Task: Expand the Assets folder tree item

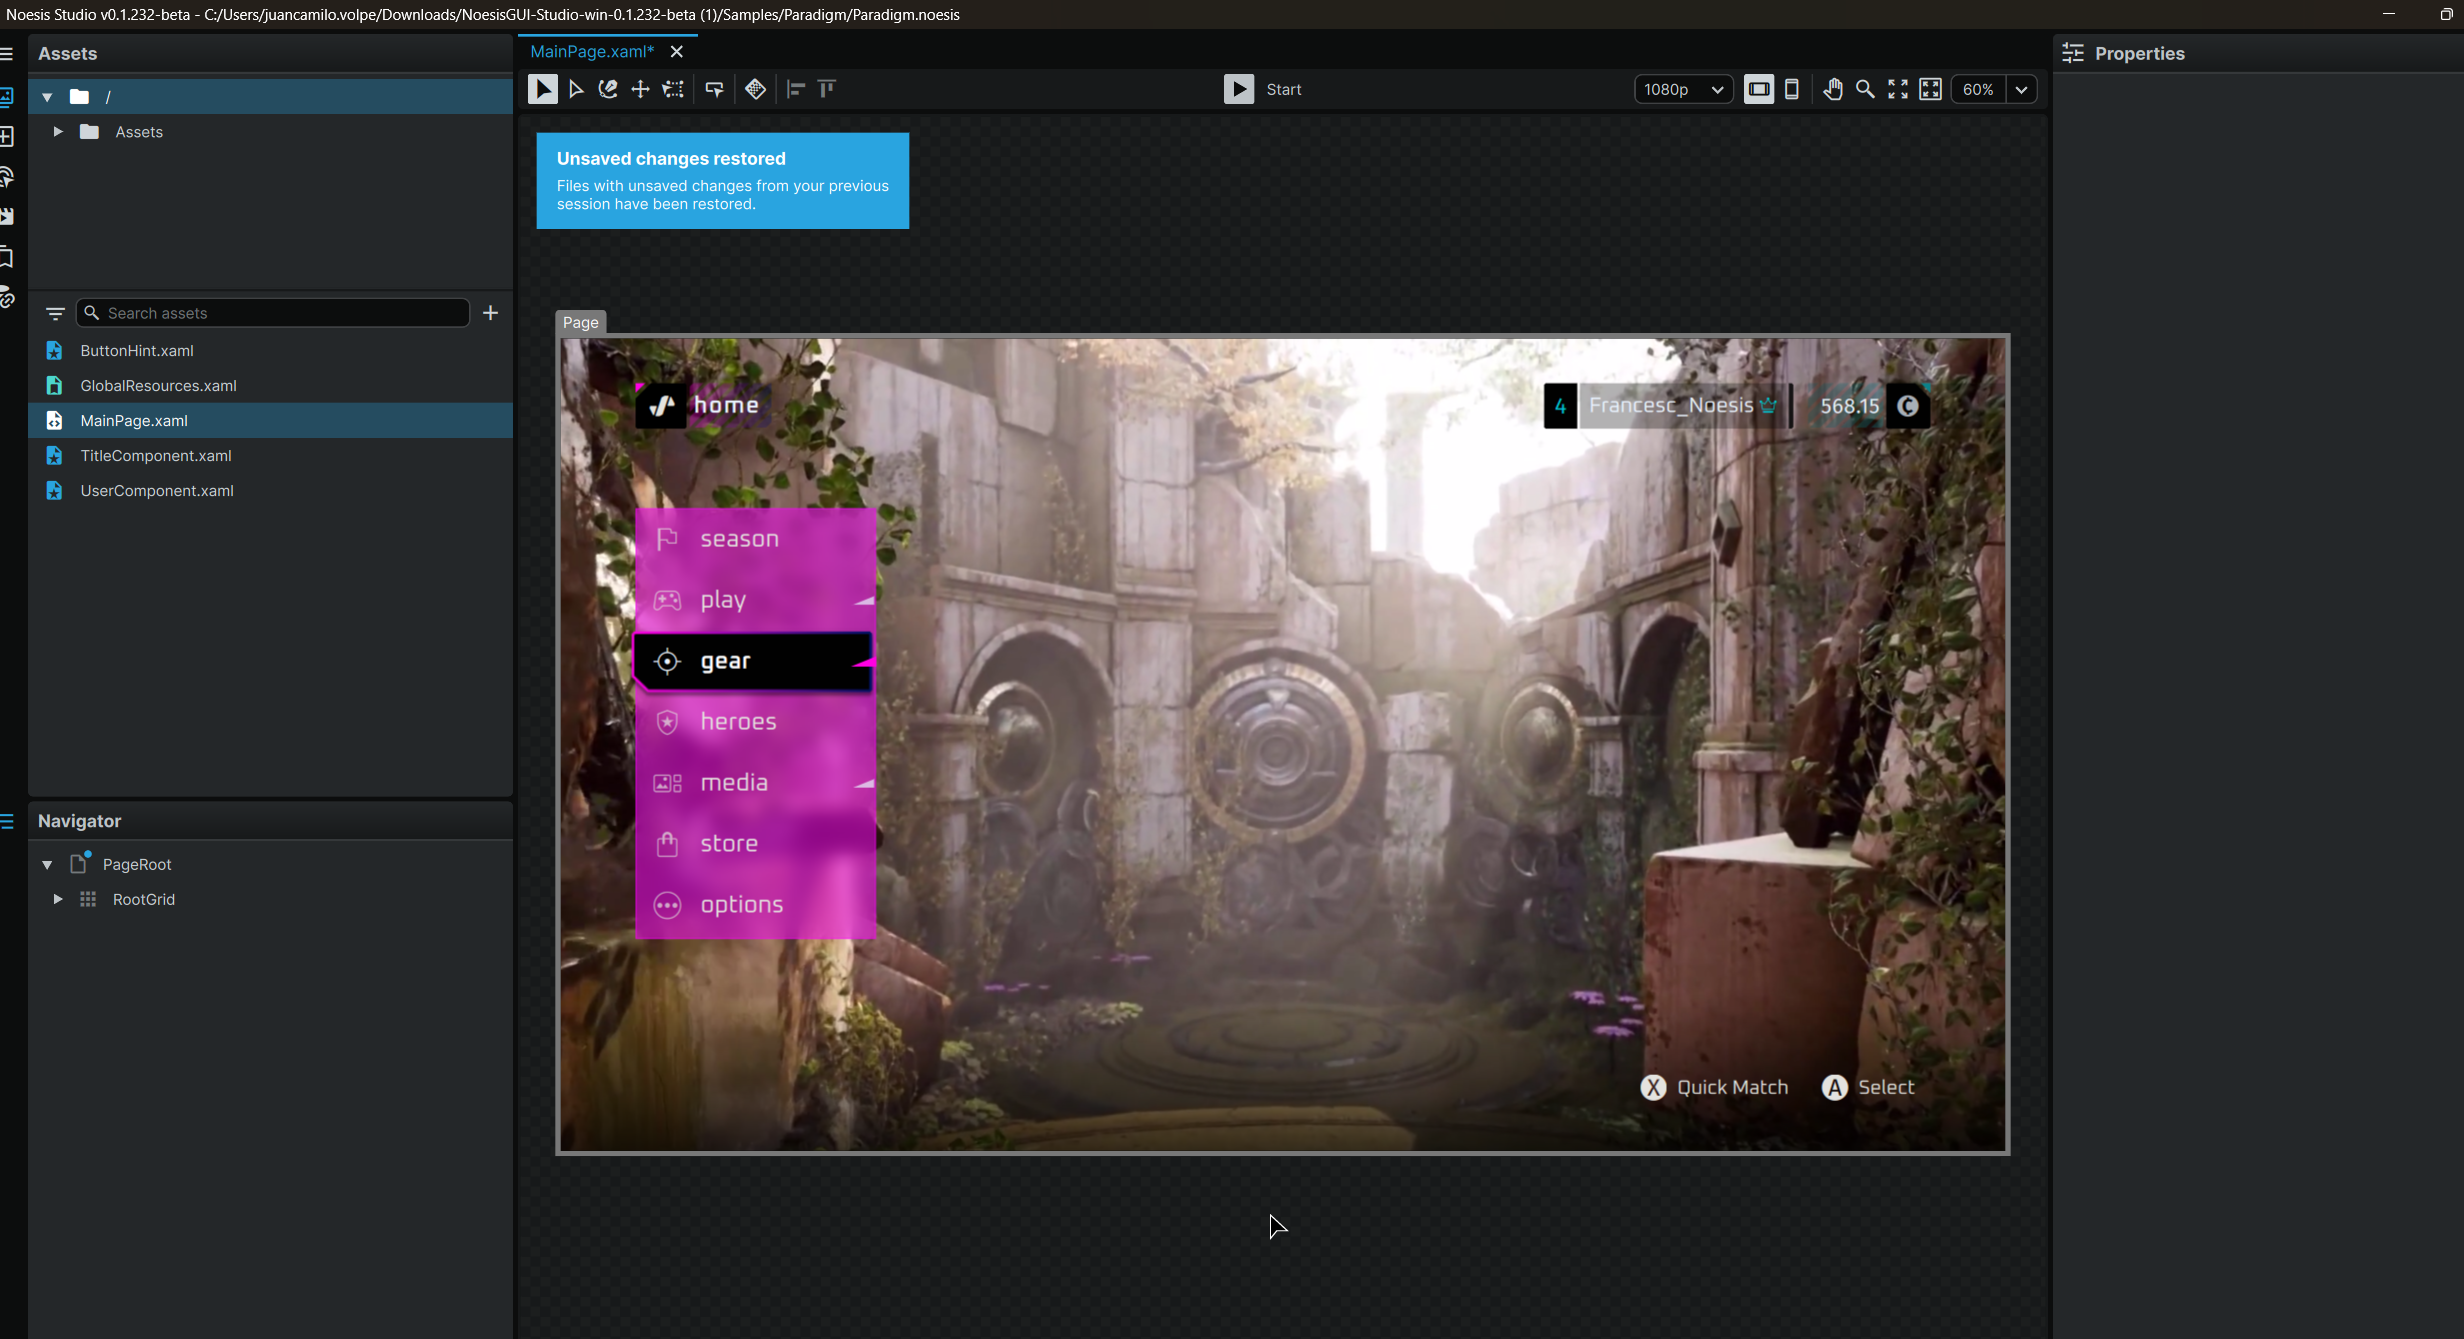Action: point(58,132)
